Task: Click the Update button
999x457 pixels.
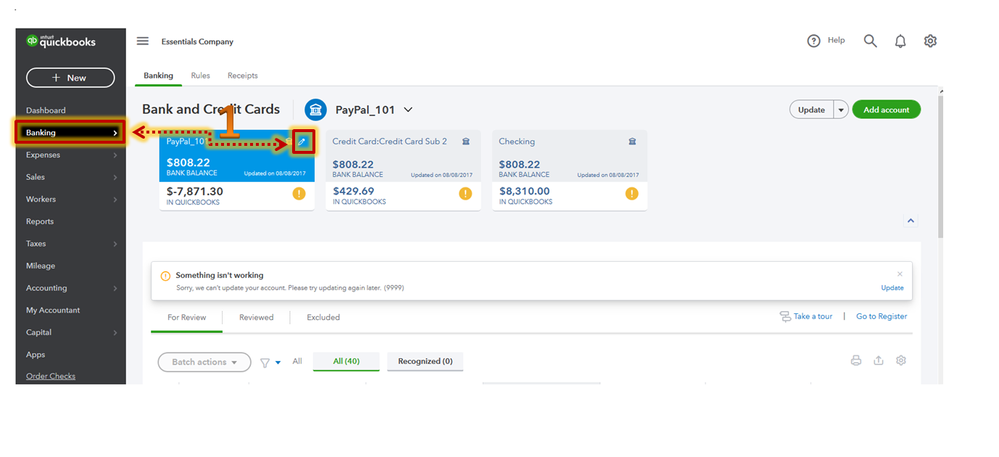Action: click(812, 110)
